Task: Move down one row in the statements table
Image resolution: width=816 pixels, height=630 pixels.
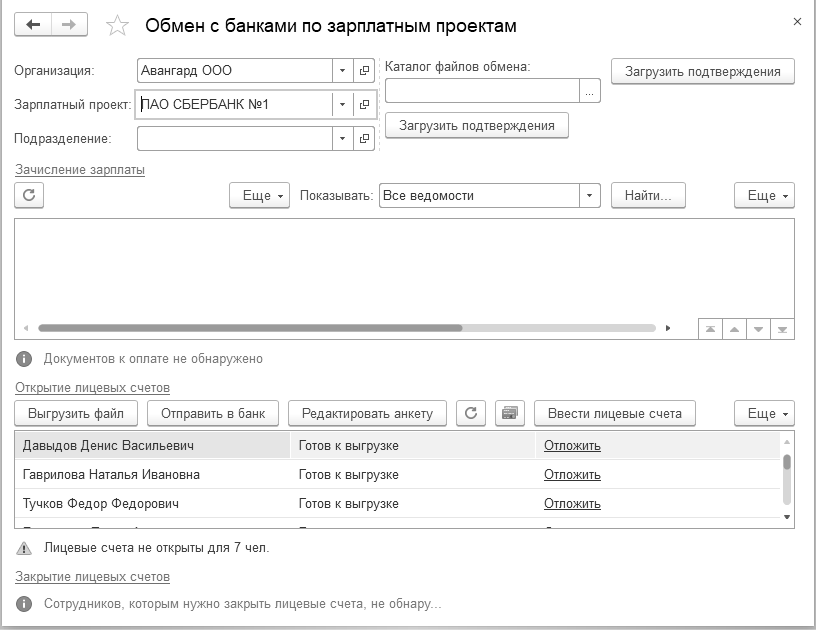Action: [758, 329]
